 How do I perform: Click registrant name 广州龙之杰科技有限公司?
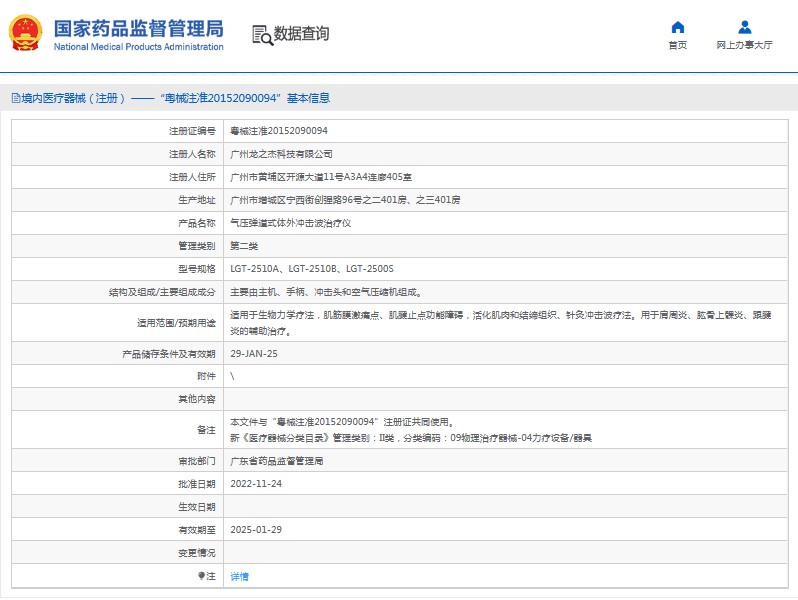click(281, 154)
